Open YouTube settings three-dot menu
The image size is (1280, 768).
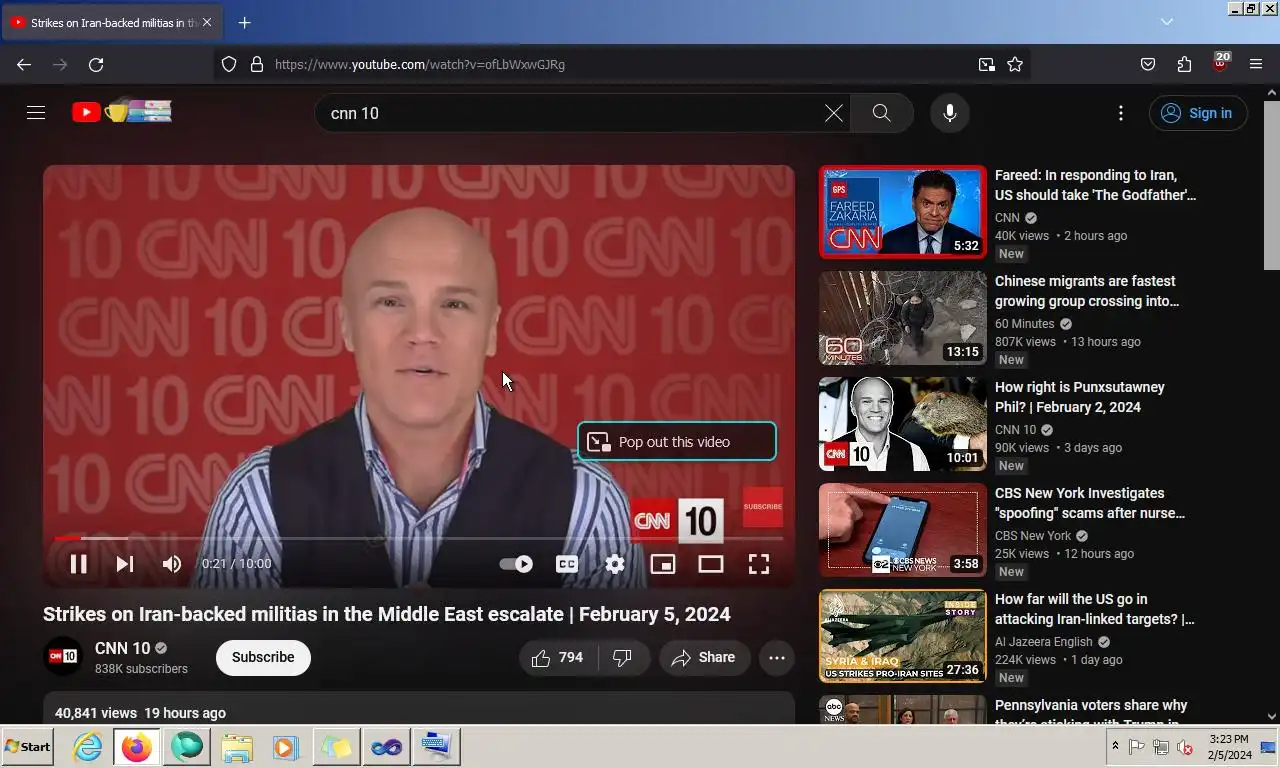pos(1121,113)
